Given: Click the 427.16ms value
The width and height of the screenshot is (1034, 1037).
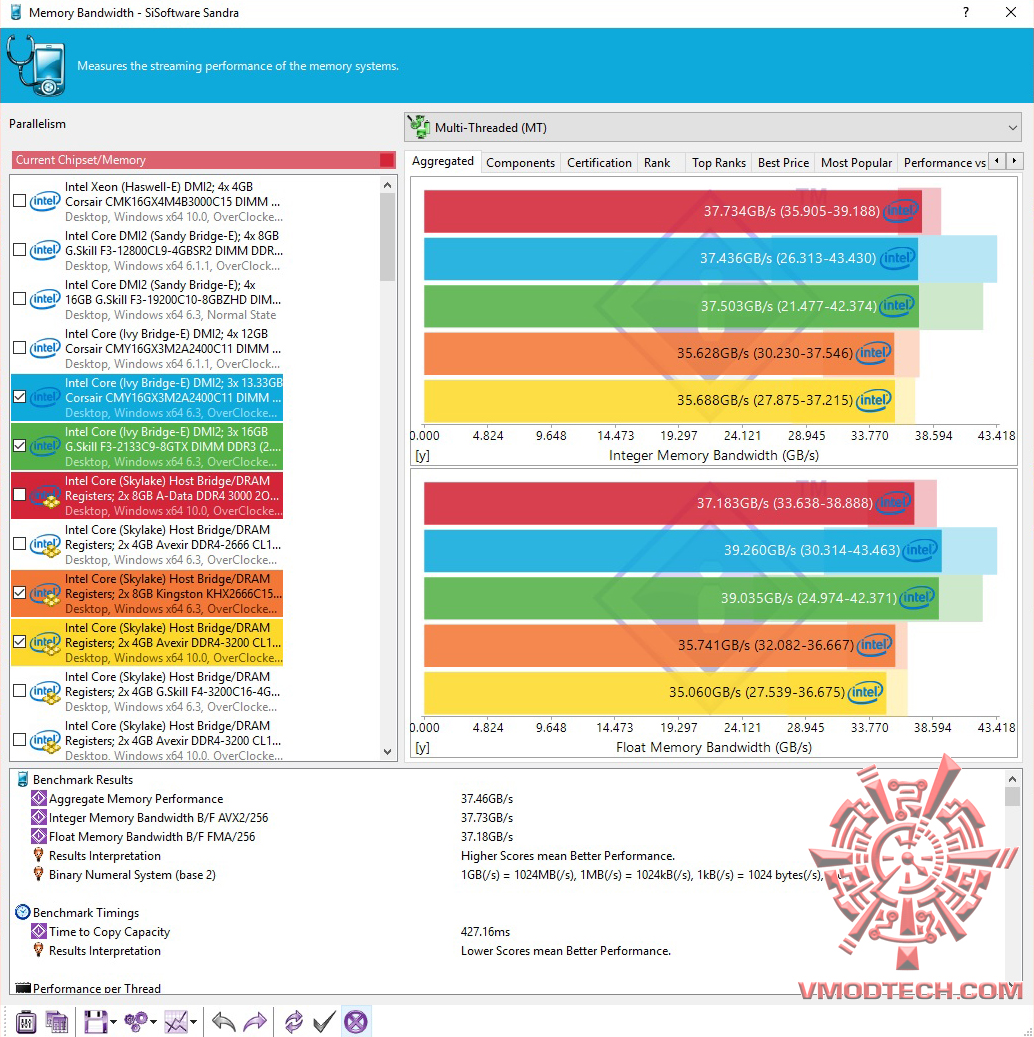Looking at the screenshot, I should (486, 931).
